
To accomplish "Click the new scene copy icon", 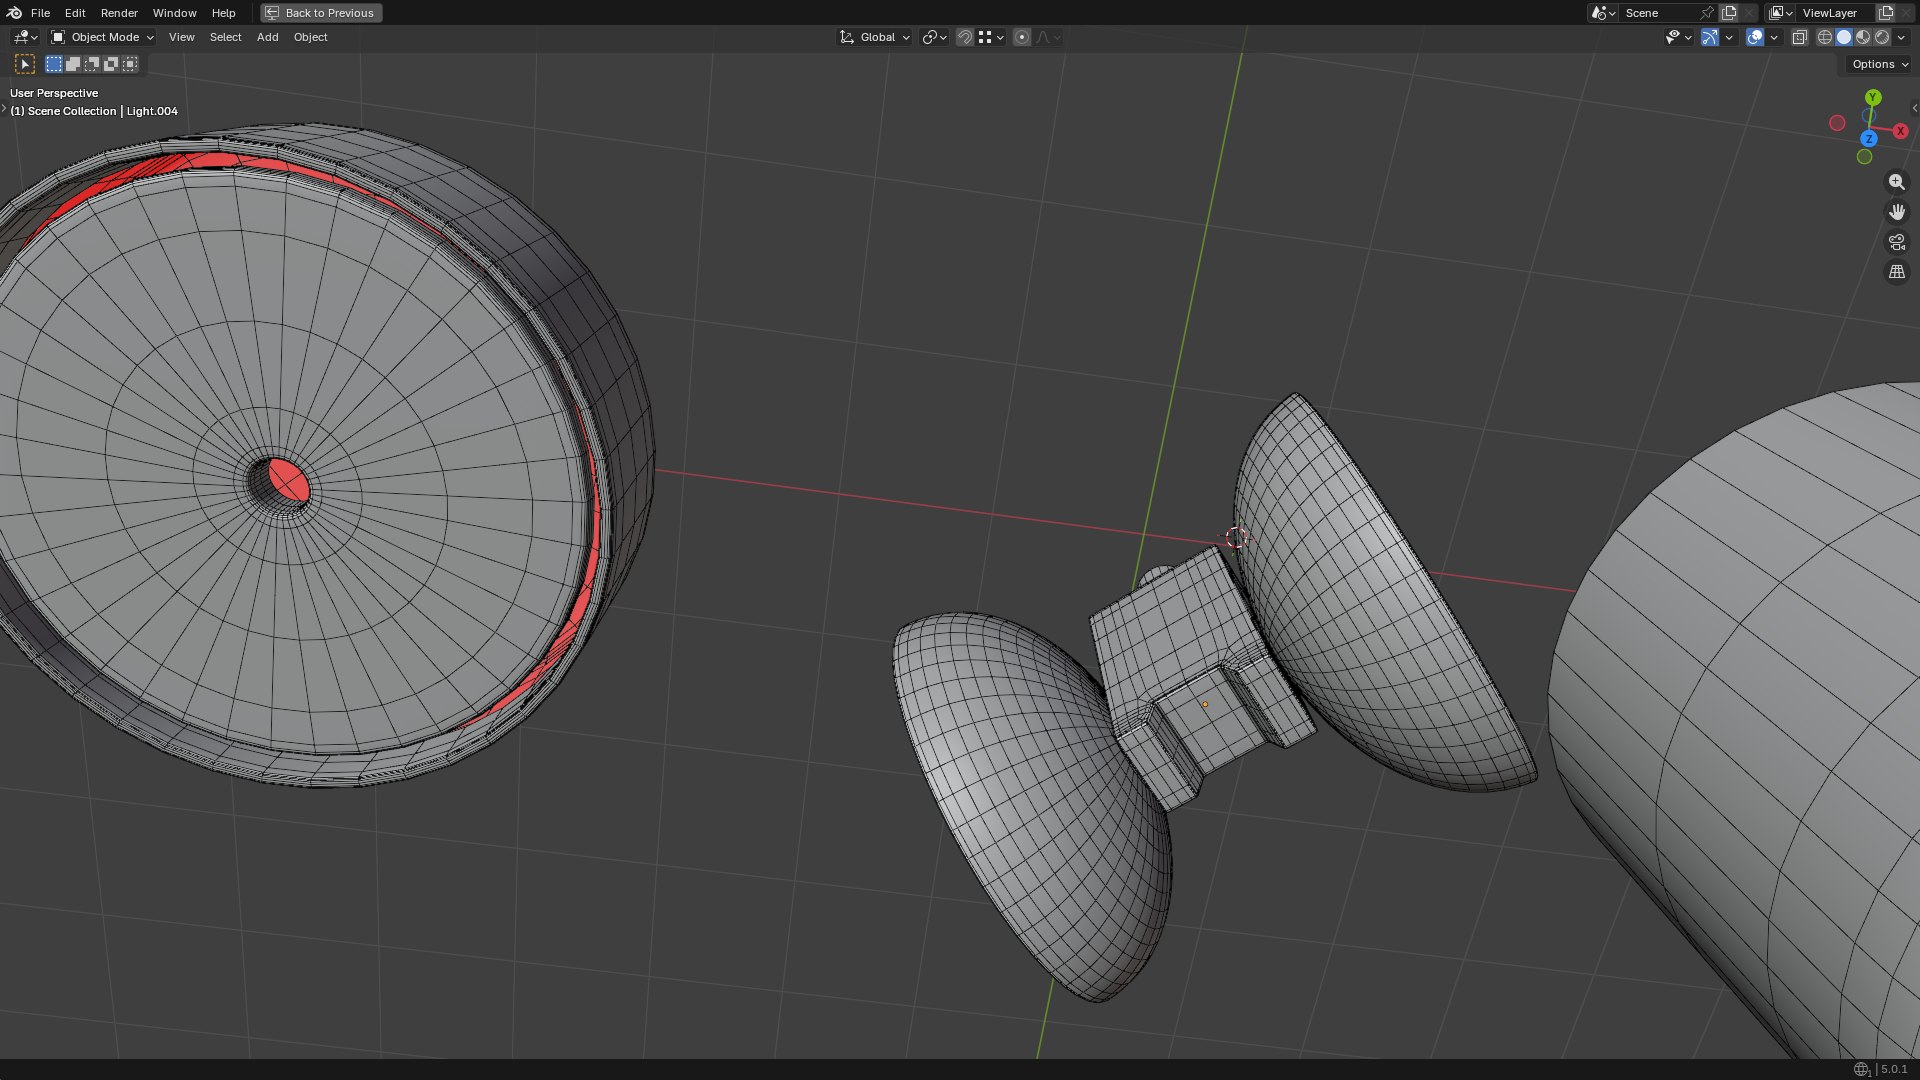I will 1729,13.
